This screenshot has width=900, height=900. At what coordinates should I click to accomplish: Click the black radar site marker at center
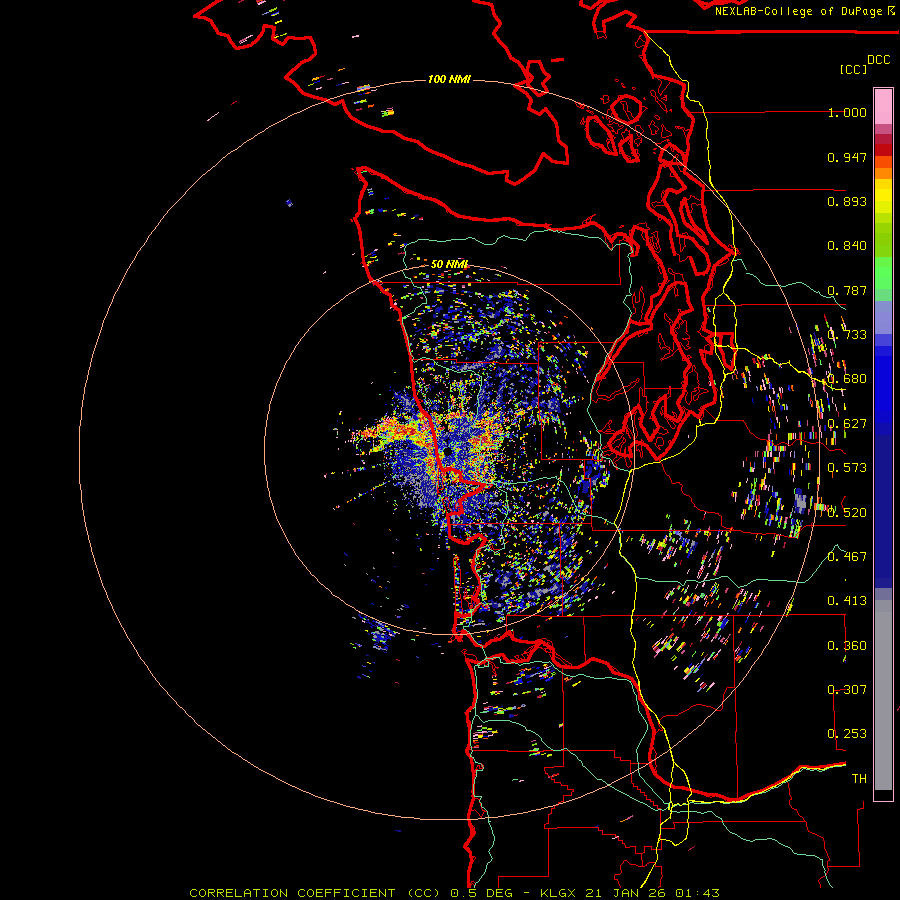[x=448, y=452]
